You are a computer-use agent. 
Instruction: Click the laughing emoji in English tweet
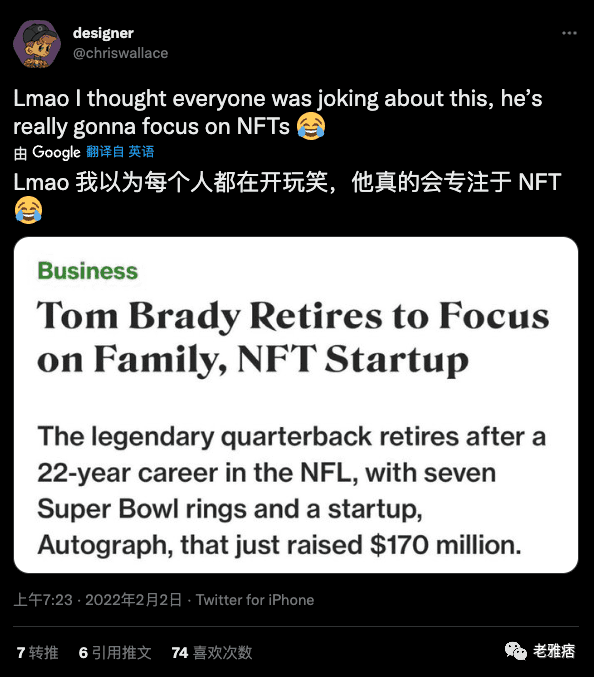point(311,126)
